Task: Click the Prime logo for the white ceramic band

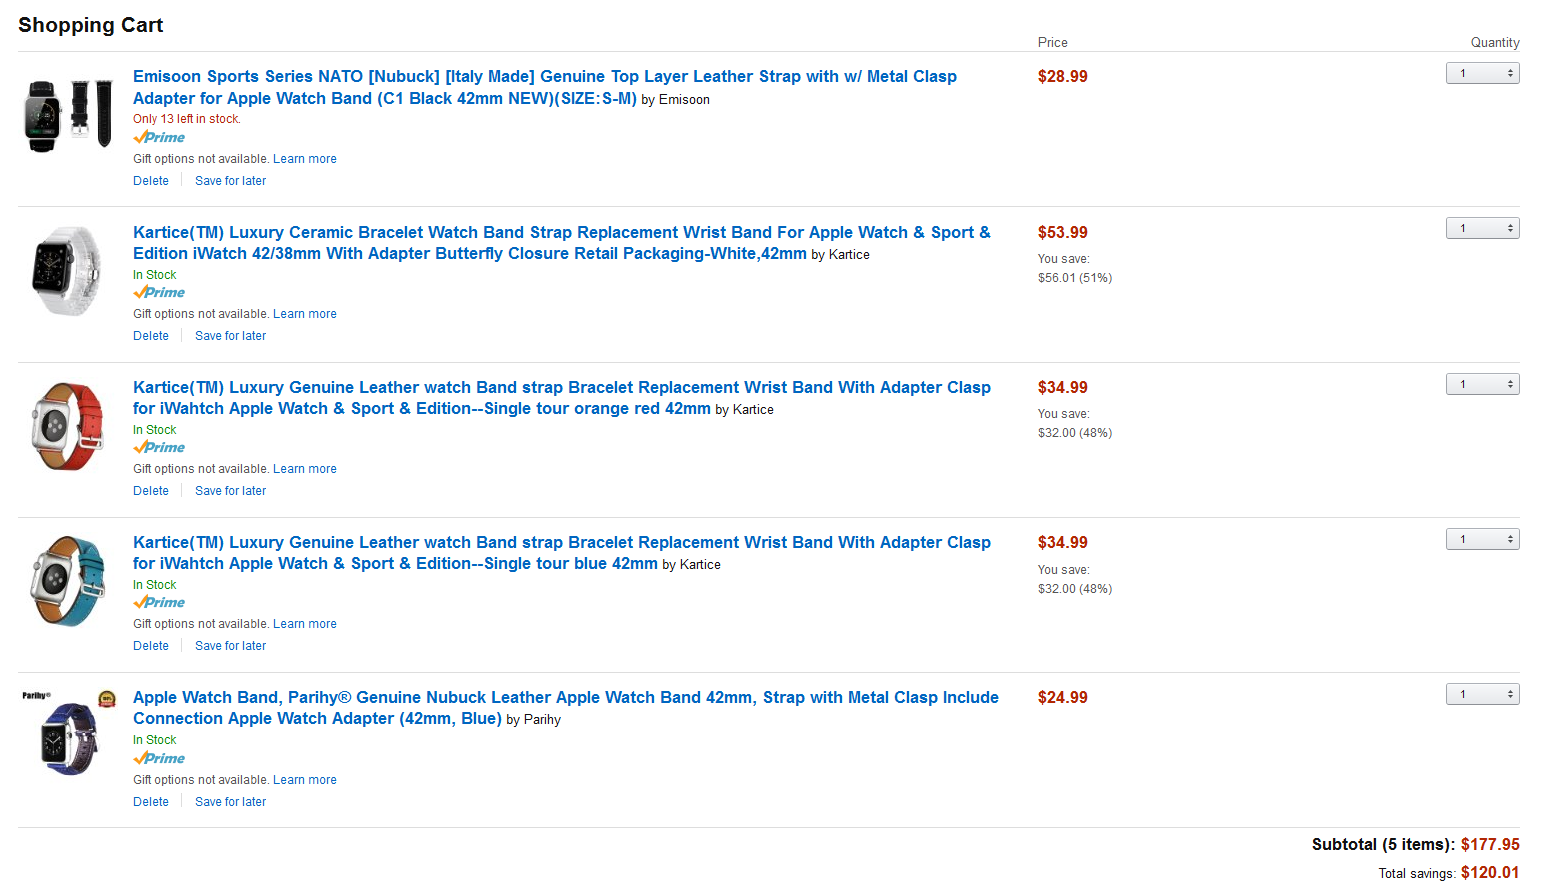Action: (159, 293)
